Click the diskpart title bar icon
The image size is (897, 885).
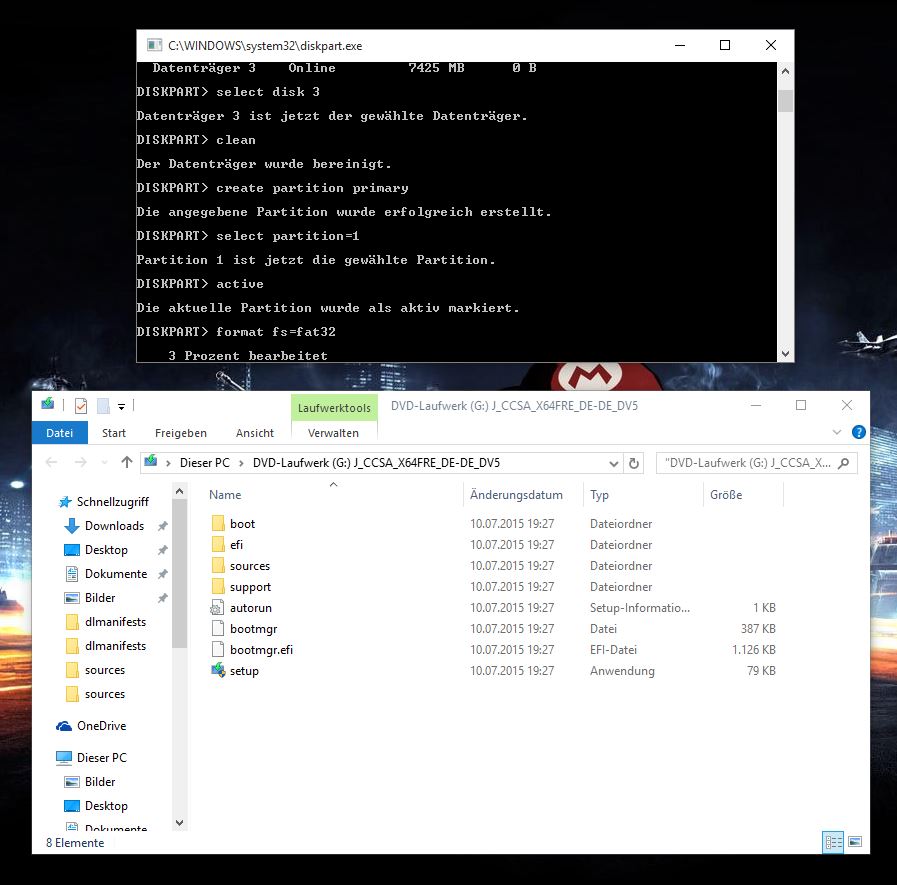point(154,45)
